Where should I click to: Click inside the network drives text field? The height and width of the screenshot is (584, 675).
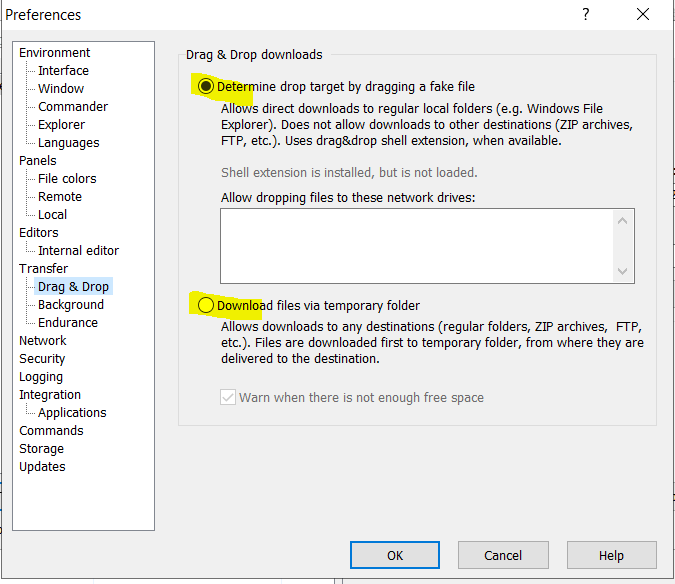click(x=418, y=246)
